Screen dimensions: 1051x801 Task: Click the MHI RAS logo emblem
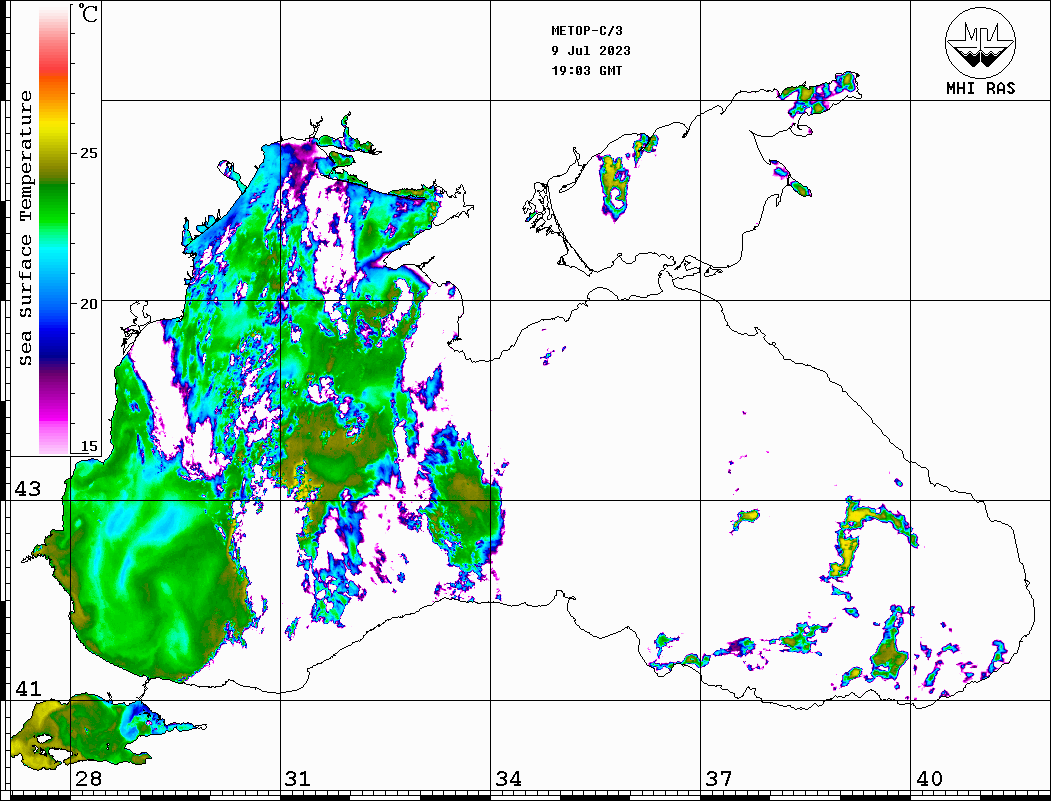coord(980,42)
